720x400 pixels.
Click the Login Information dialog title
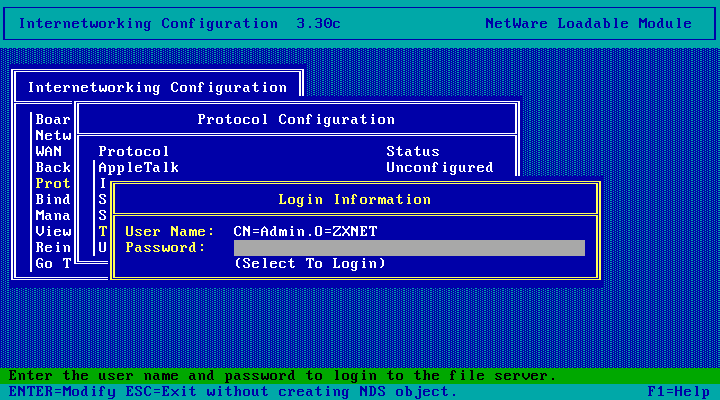coord(354,200)
